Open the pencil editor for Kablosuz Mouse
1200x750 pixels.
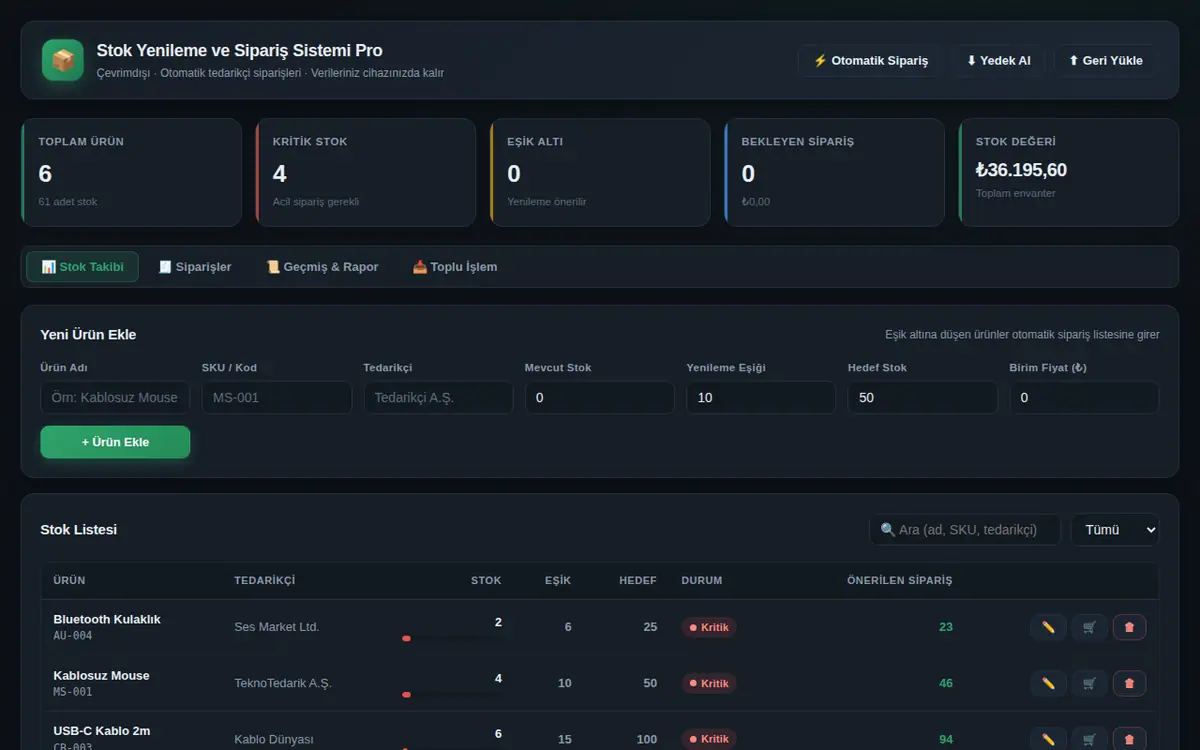pos(1048,683)
